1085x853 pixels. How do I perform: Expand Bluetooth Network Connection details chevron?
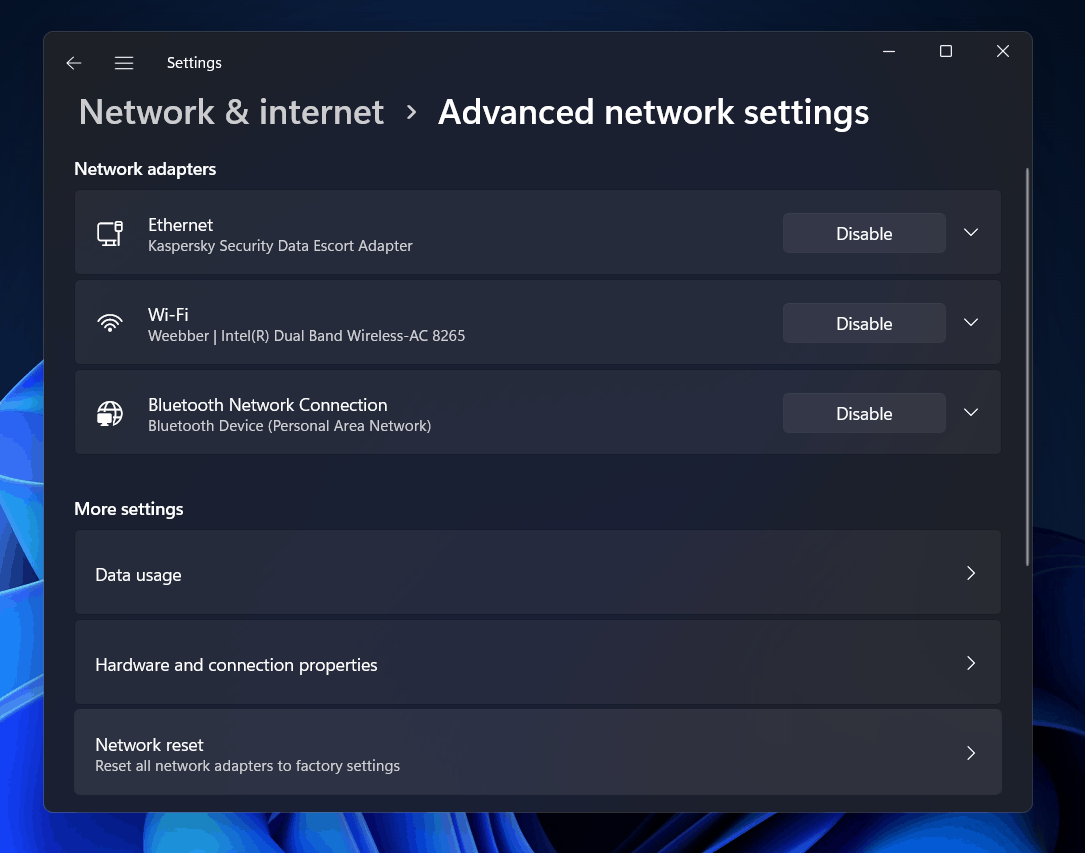tap(971, 412)
